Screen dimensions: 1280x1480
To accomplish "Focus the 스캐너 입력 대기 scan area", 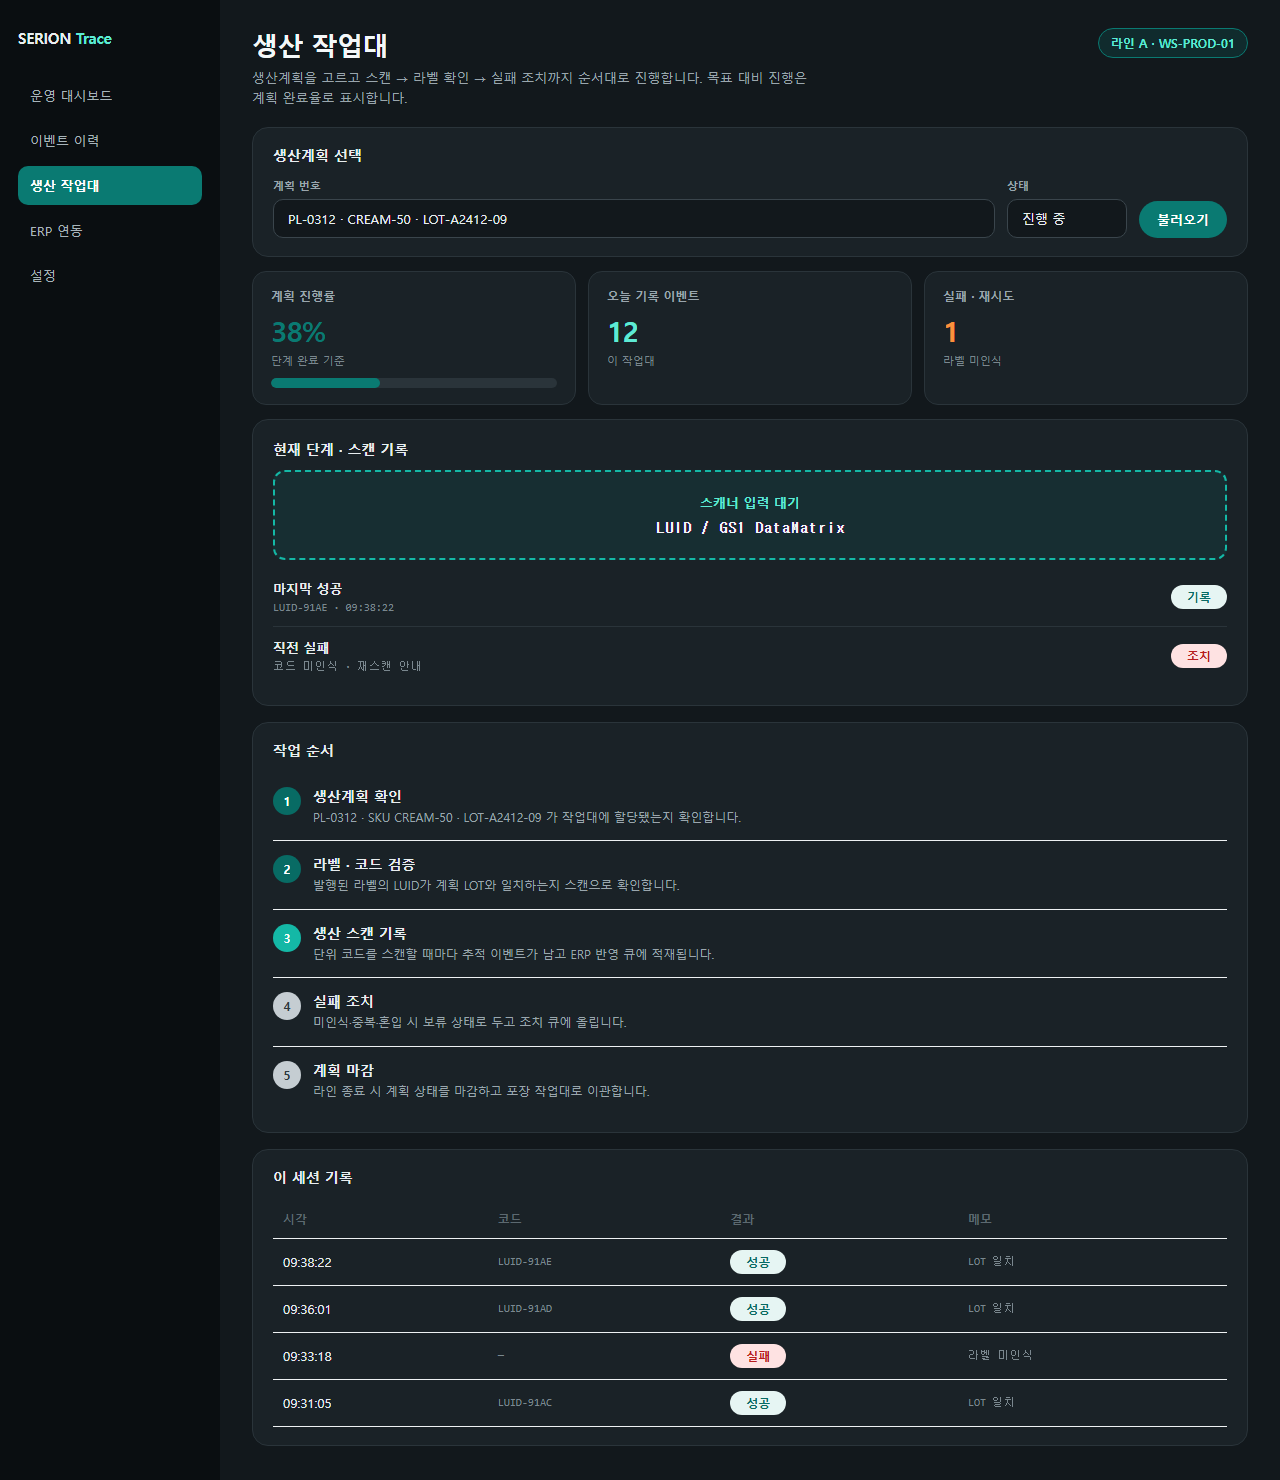I will click(750, 515).
